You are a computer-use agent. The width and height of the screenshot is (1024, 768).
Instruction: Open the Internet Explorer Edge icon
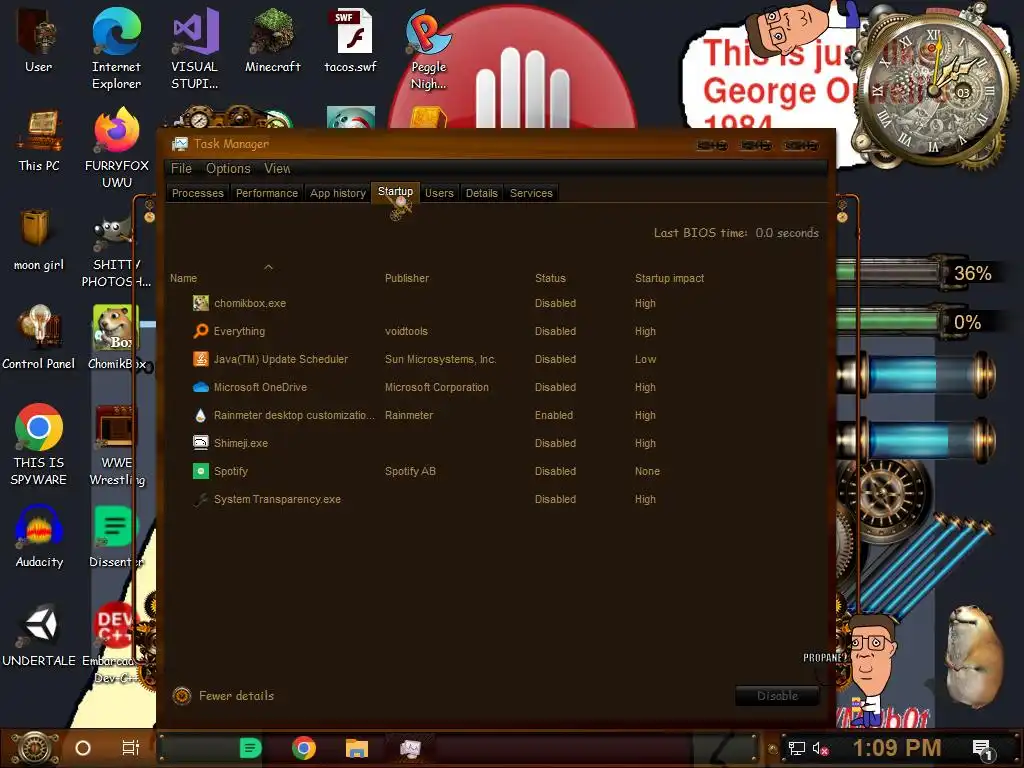click(x=116, y=48)
